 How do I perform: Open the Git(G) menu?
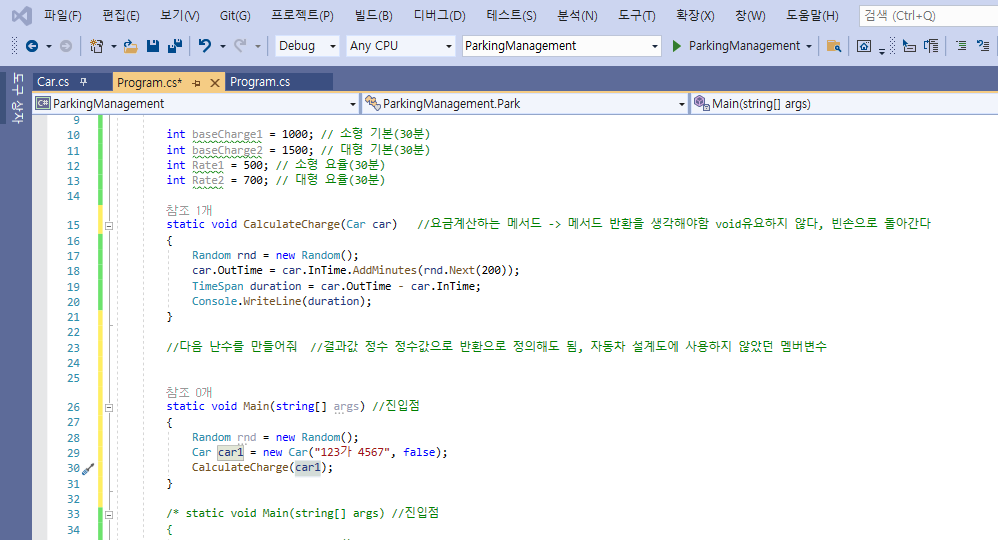pyautogui.click(x=235, y=15)
